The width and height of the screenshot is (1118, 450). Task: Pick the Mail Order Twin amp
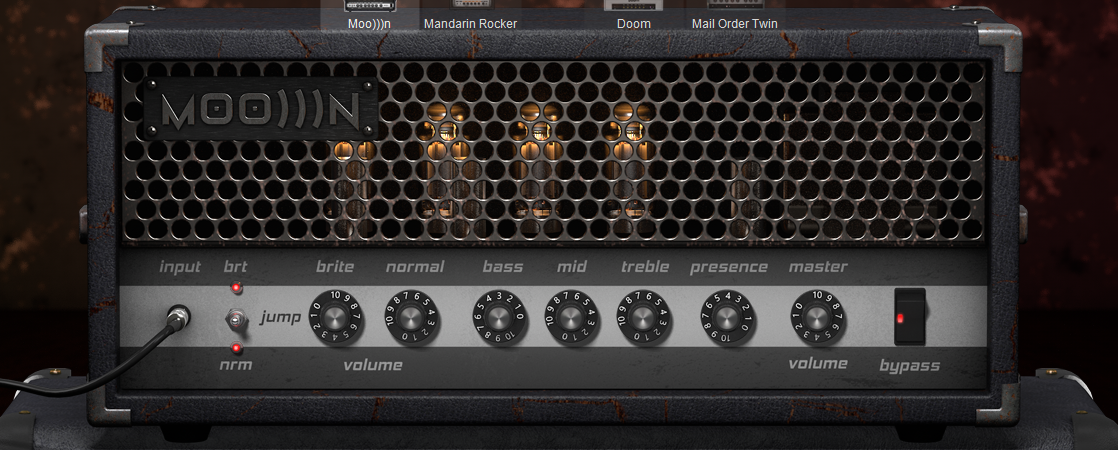pyautogui.click(x=734, y=15)
